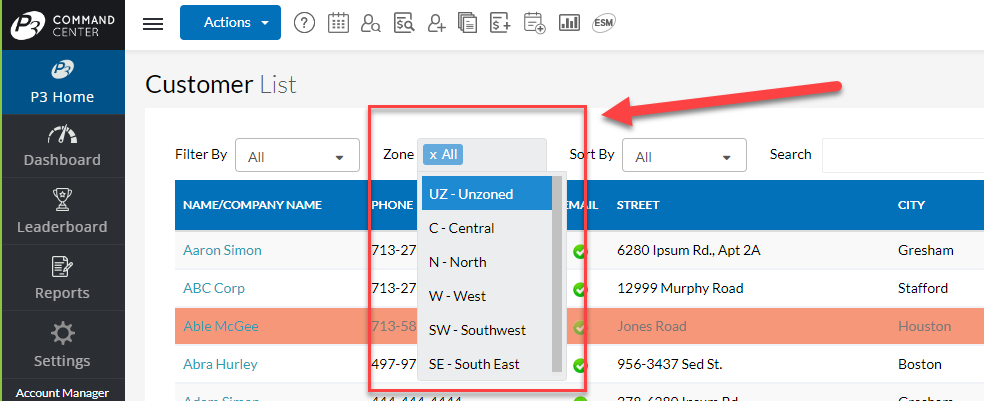Click the add customer person-plus icon

tap(436, 23)
